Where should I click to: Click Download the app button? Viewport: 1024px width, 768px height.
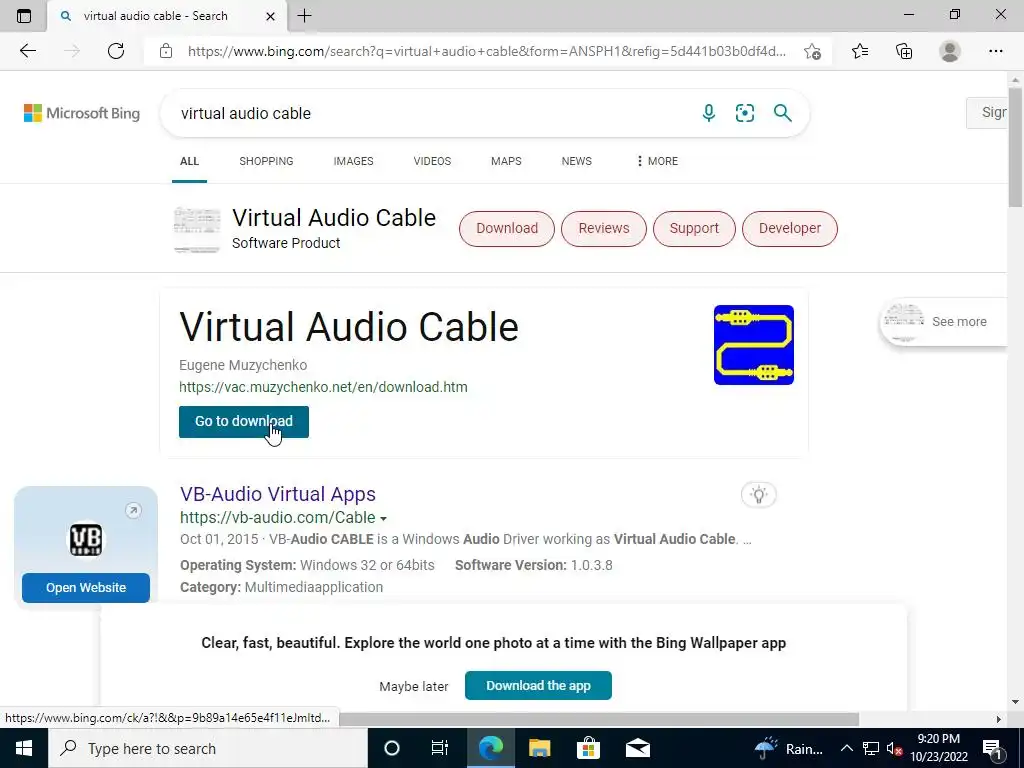point(538,685)
